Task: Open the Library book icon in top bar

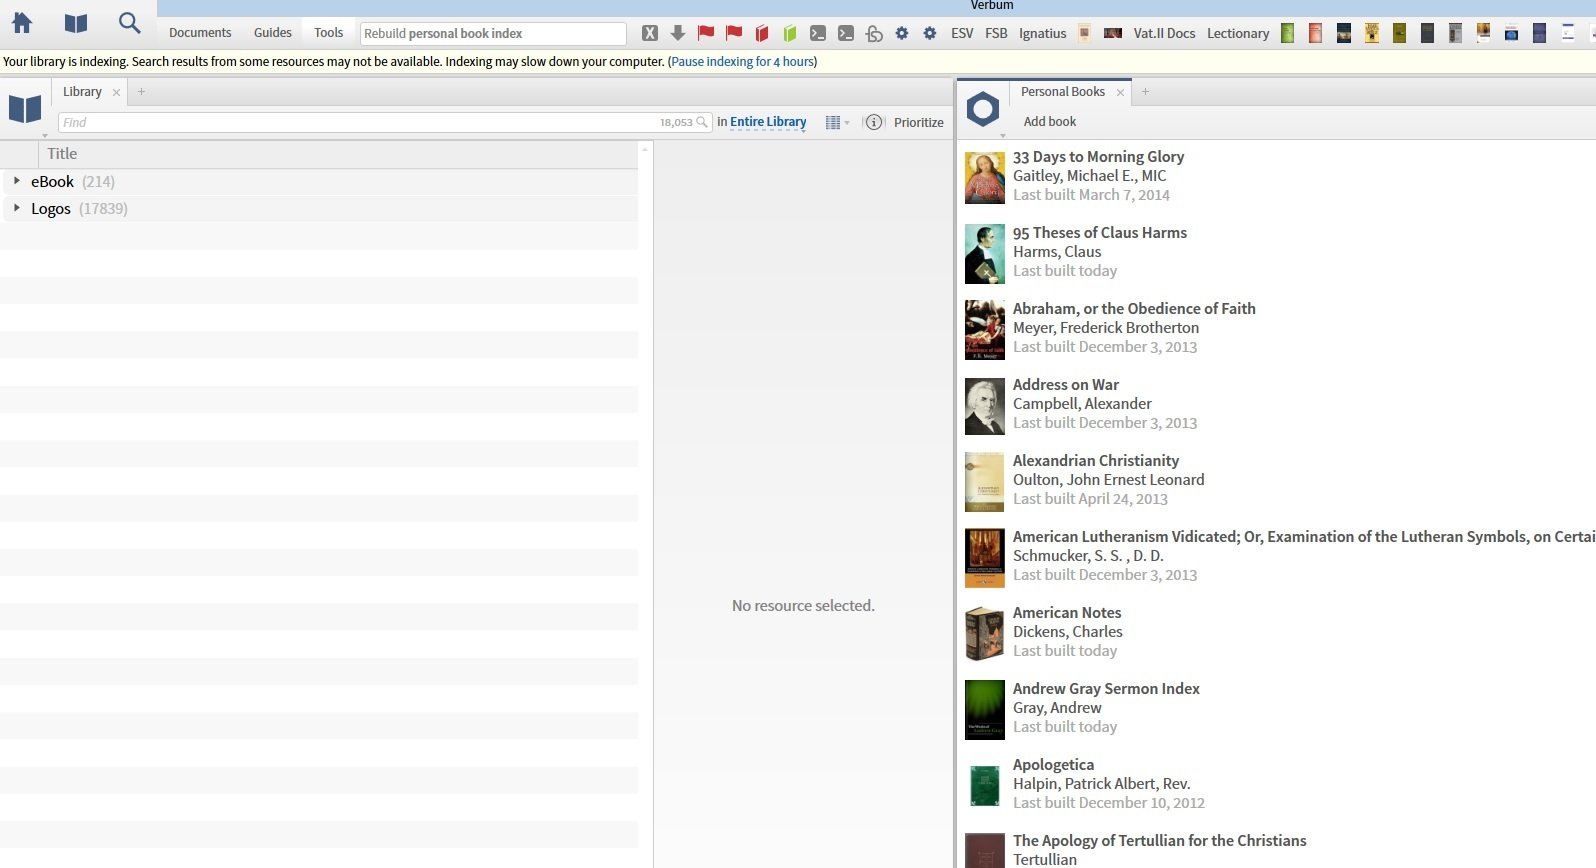Action: coord(76,23)
